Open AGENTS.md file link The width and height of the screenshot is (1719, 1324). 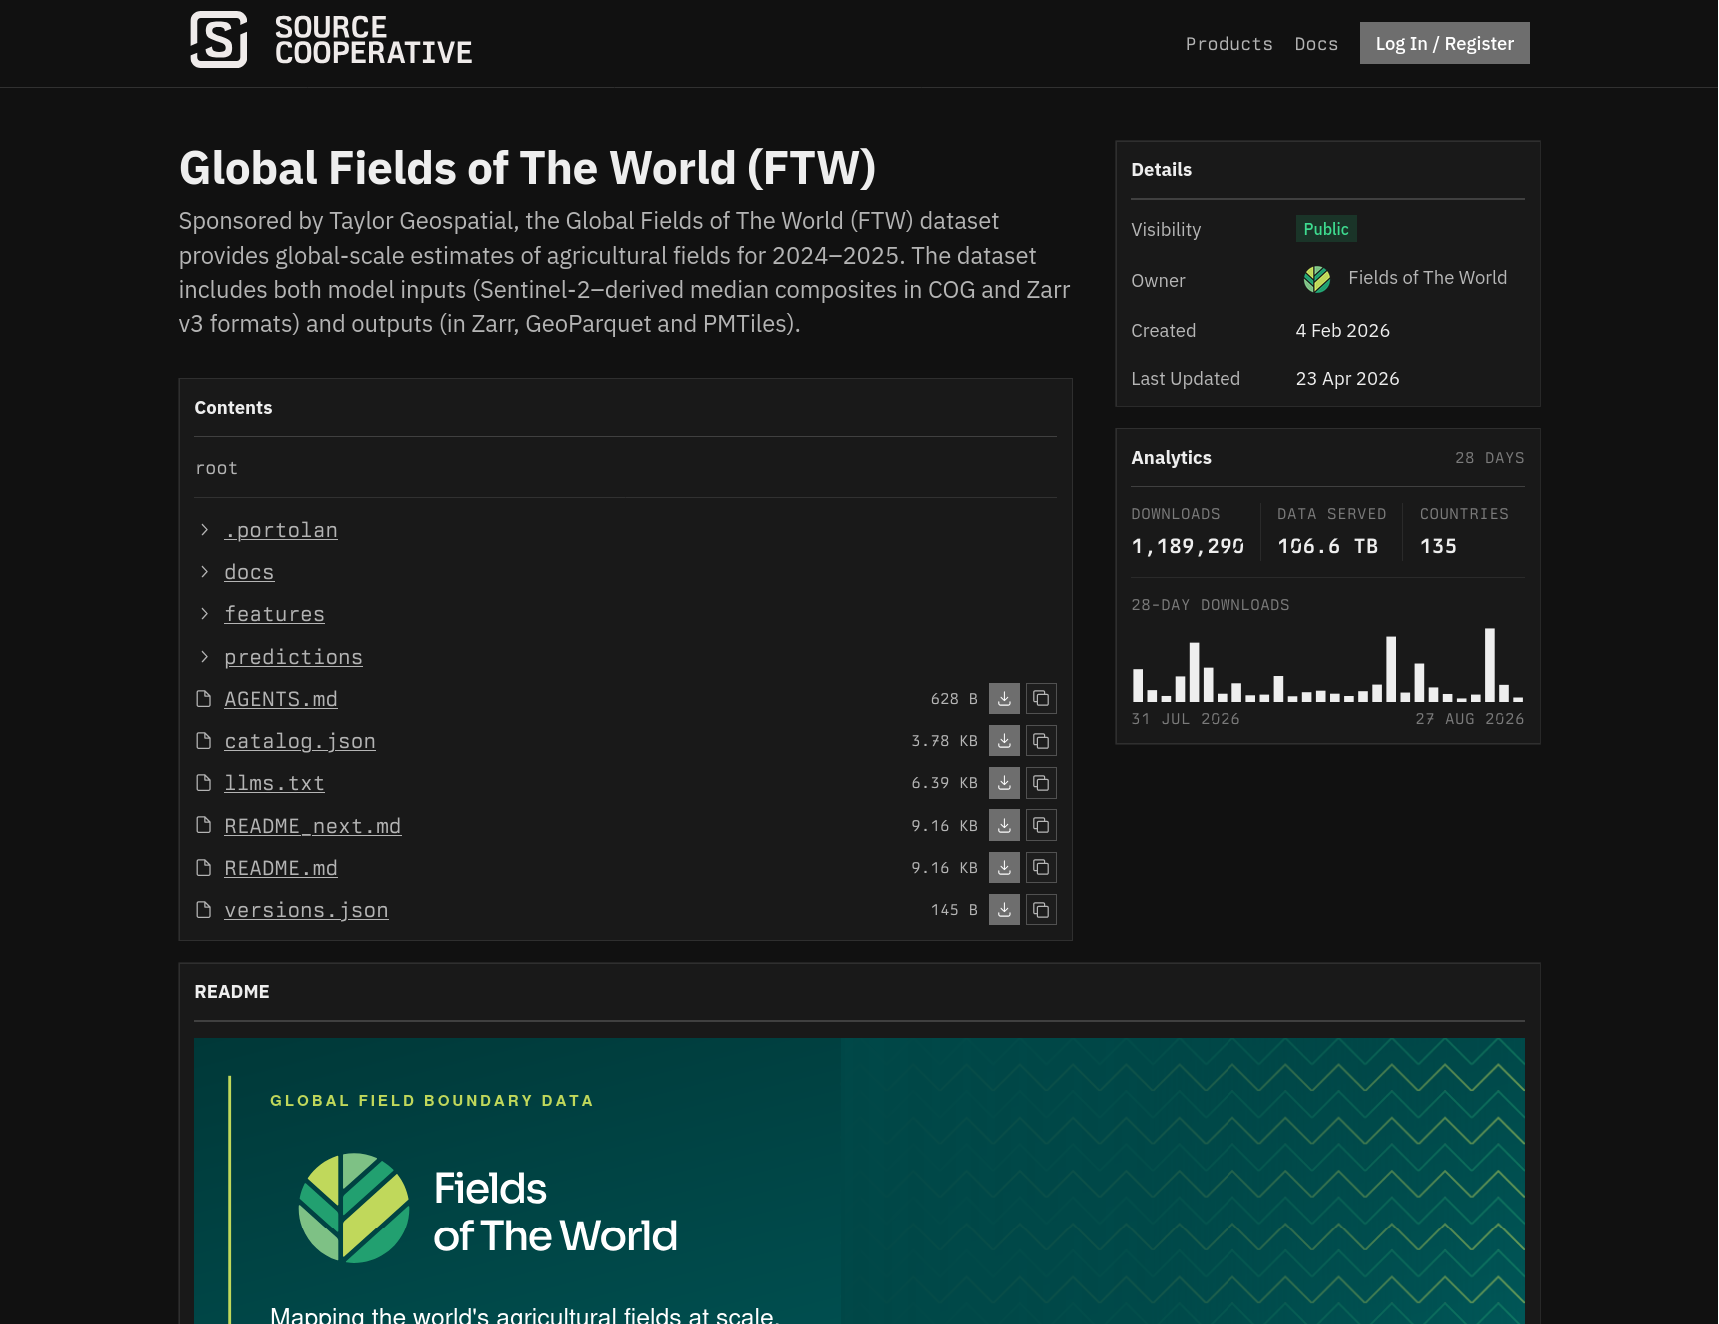281,699
